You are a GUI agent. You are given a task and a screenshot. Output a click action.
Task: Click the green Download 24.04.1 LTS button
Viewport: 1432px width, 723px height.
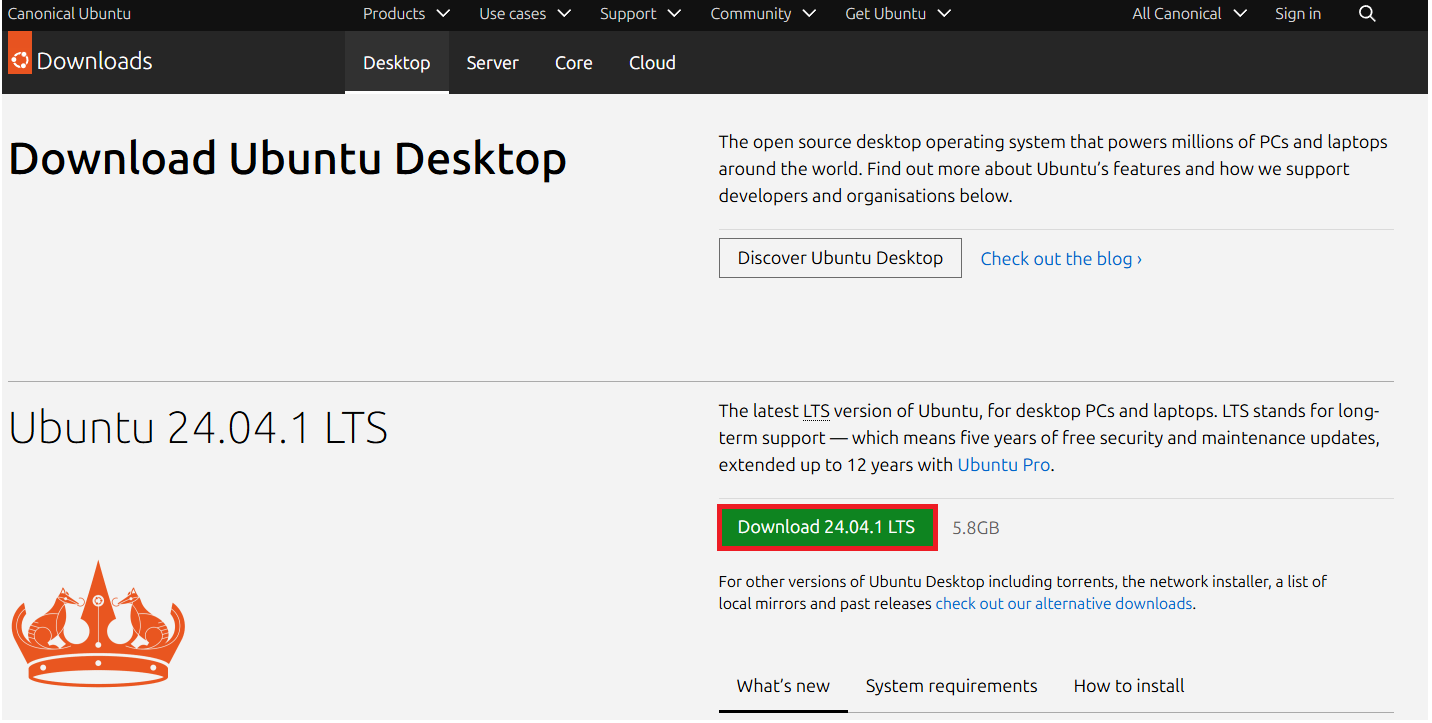tap(827, 527)
